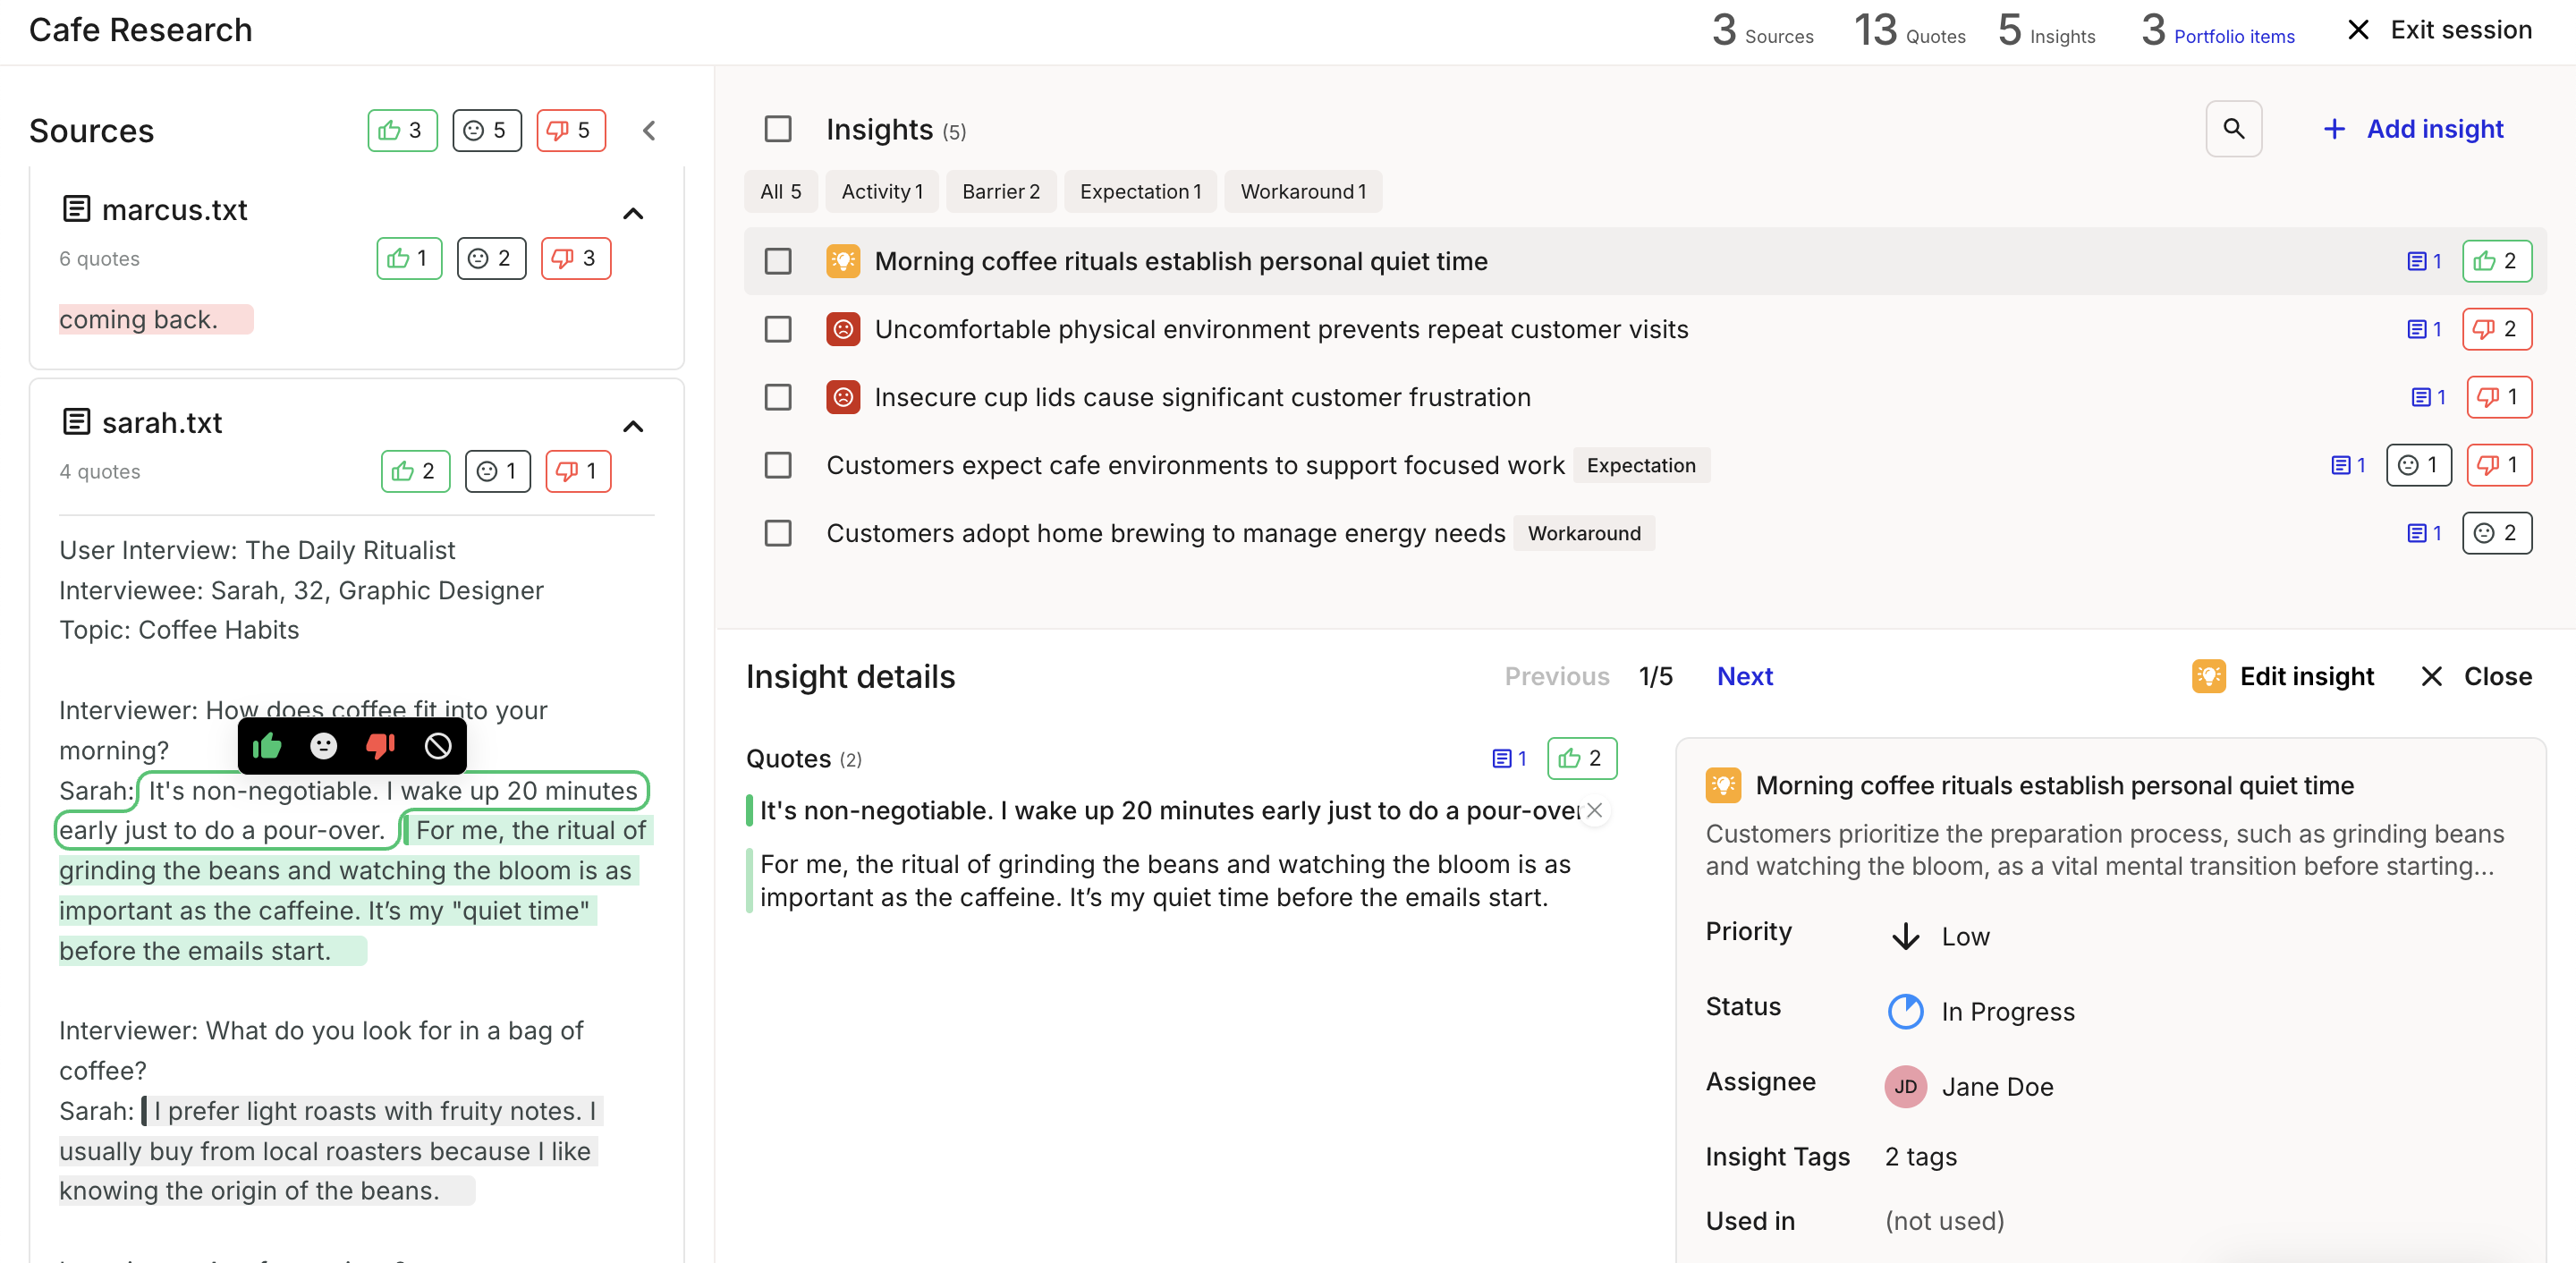Viewport: 2576px width, 1263px height.
Task: Click Add insight button
Action: [x=2413, y=129]
